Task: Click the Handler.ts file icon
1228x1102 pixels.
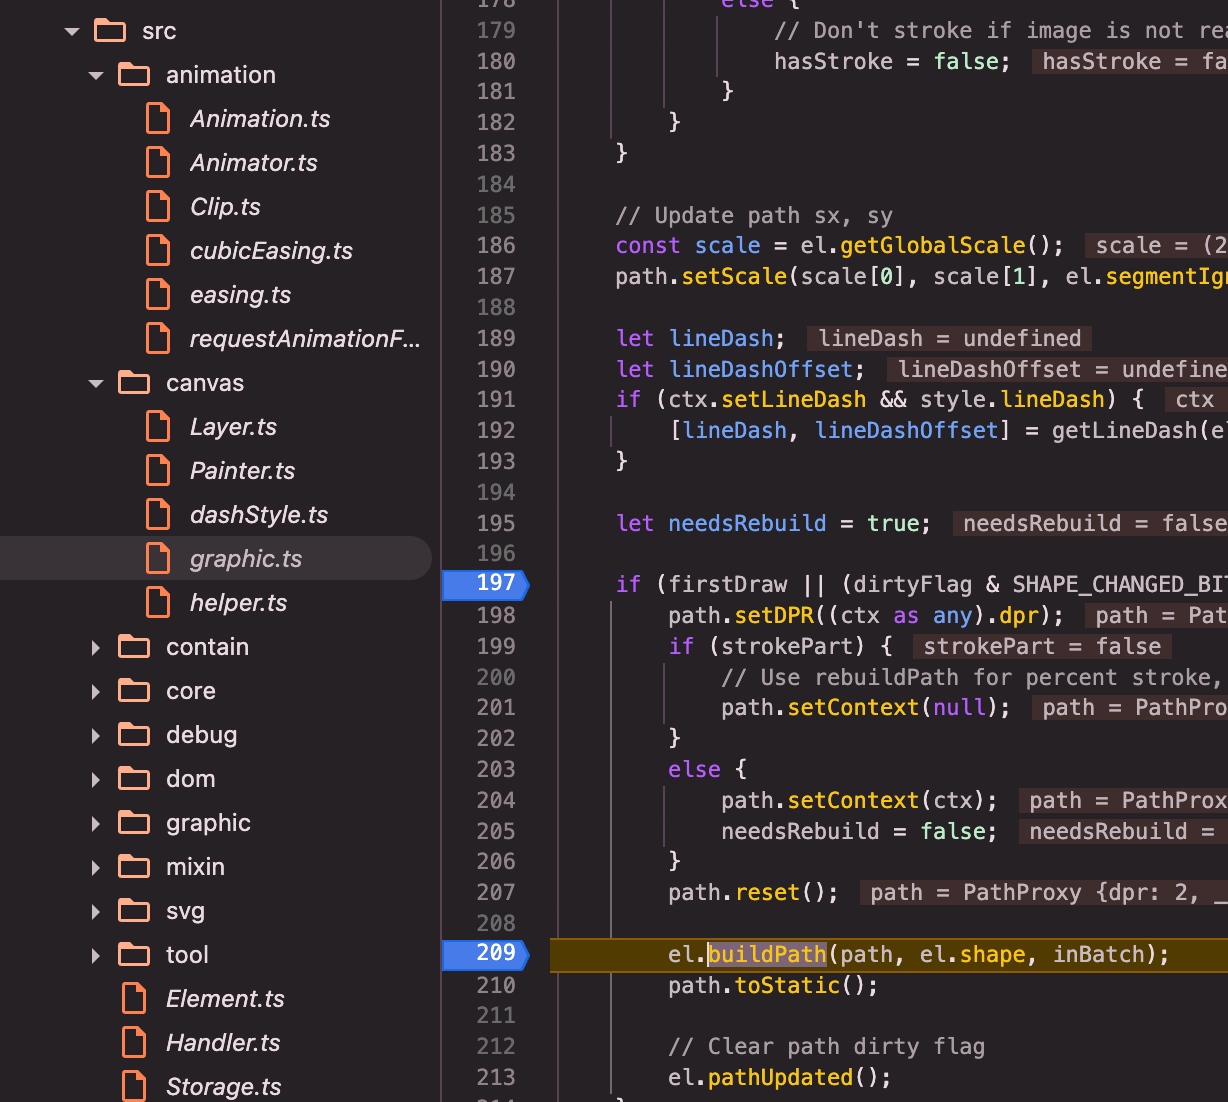Action: coord(134,1043)
